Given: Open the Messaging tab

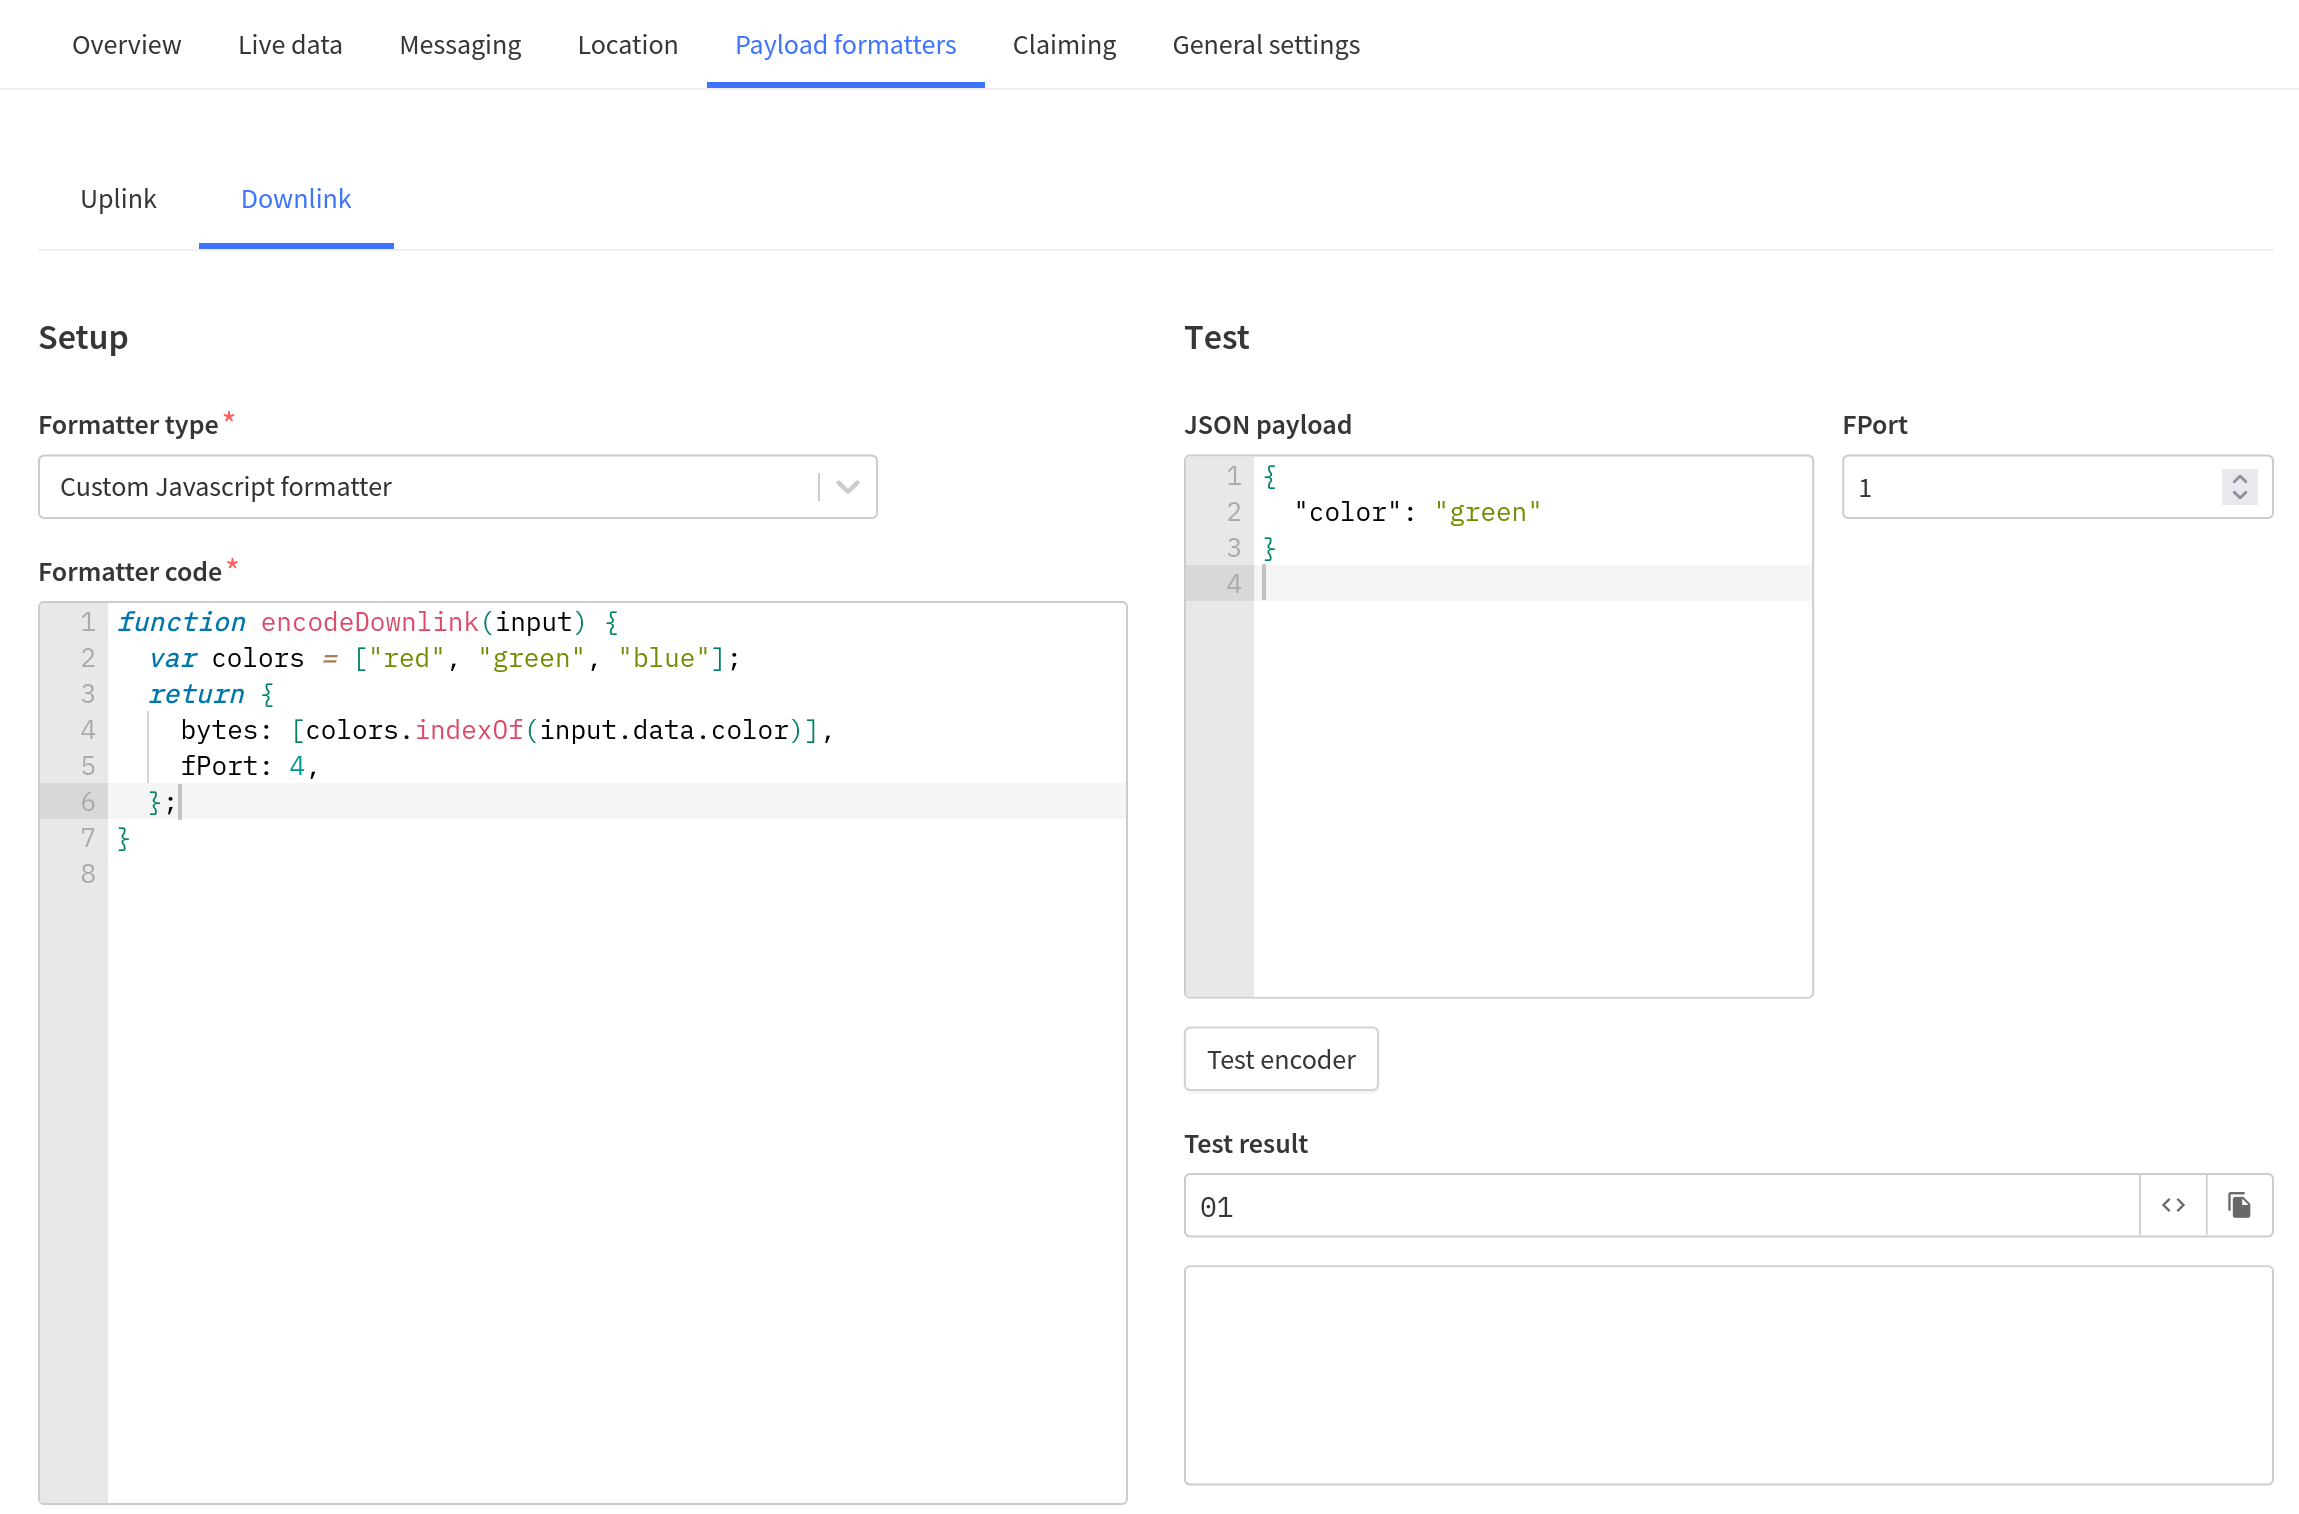Looking at the screenshot, I should tap(460, 45).
